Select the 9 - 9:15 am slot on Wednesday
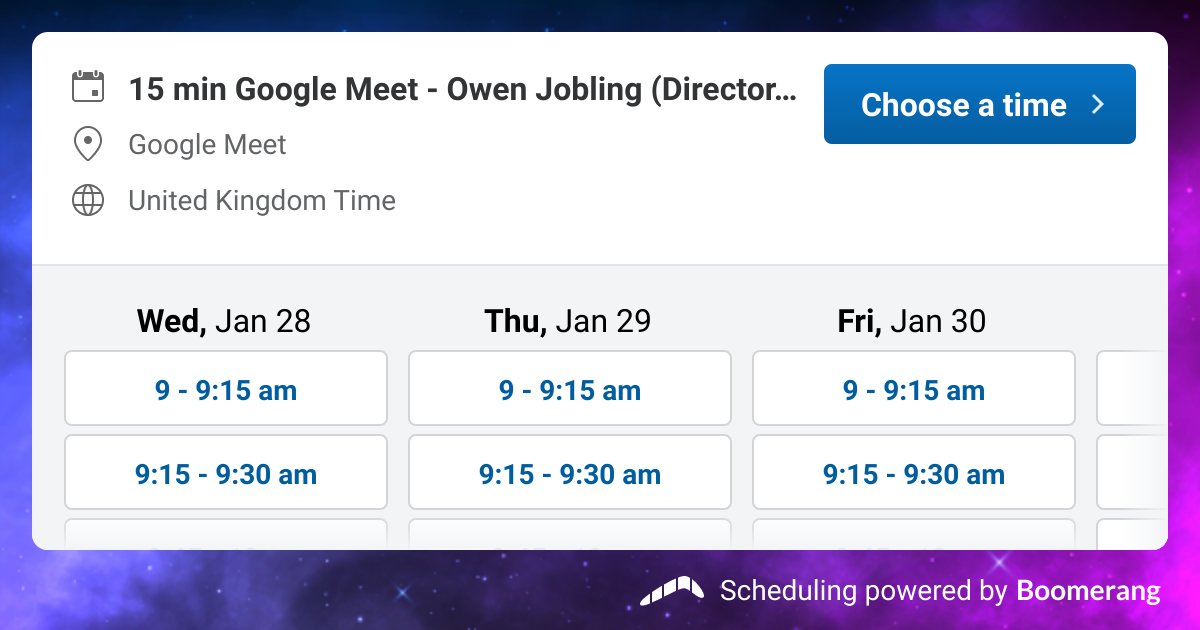1200x630 pixels. [x=225, y=388]
